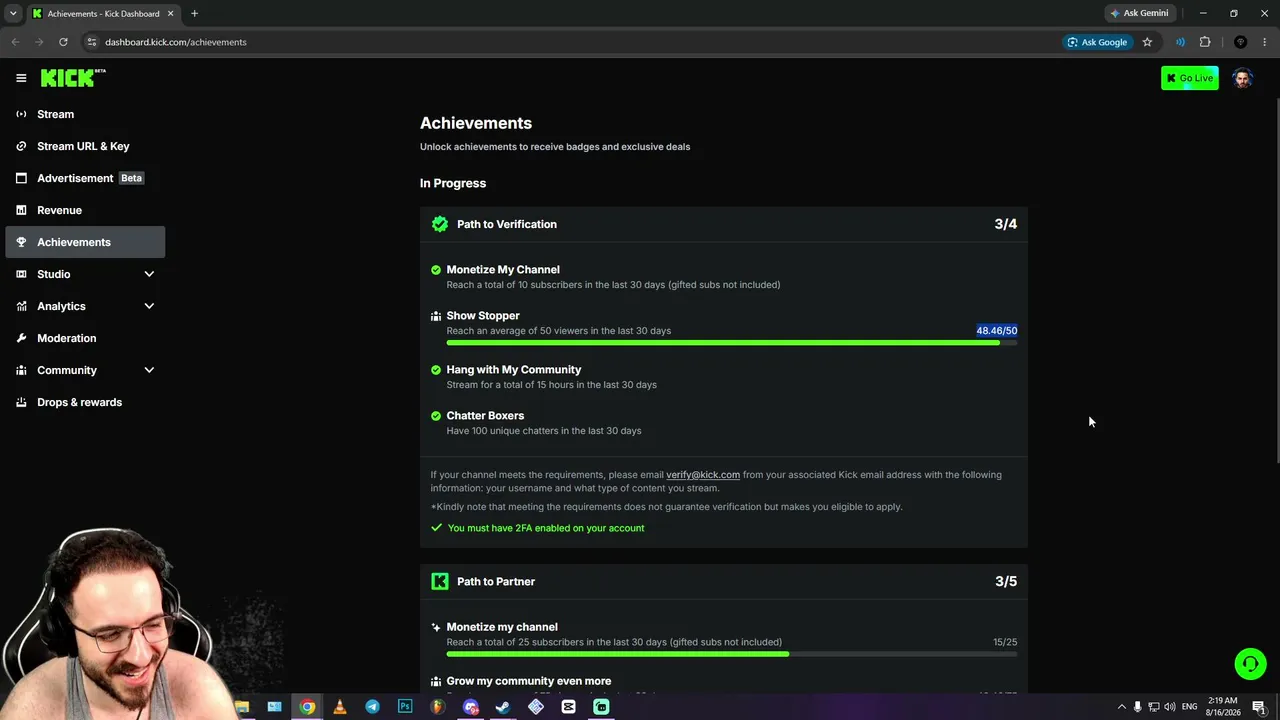This screenshot has width=1280, height=720.
Task: Click the address bar URL
Action: (x=176, y=42)
